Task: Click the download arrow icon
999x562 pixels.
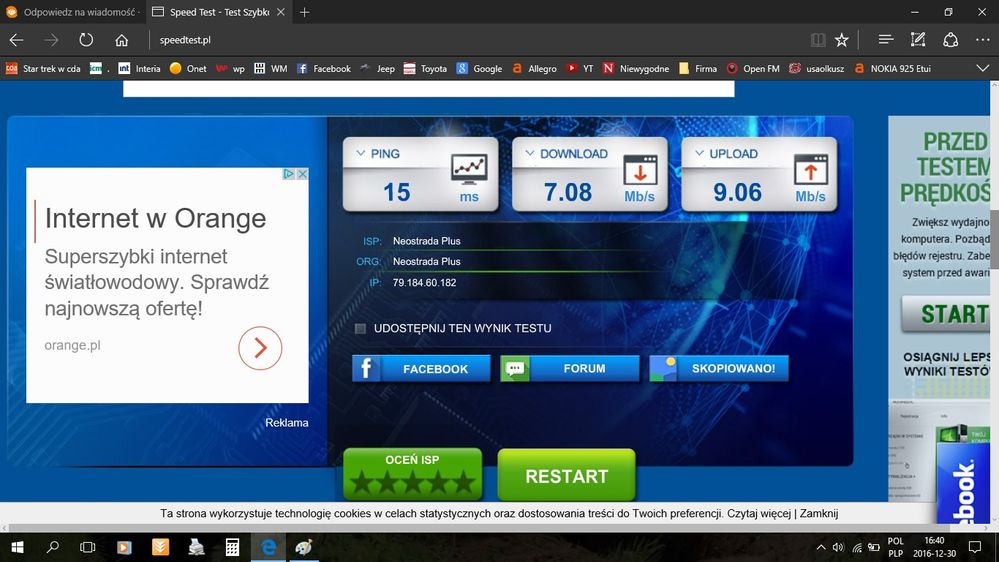Action: click(x=640, y=170)
